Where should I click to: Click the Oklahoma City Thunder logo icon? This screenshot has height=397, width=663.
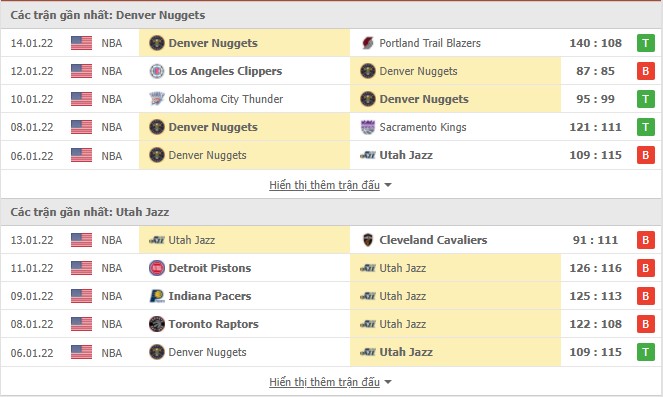157,99
